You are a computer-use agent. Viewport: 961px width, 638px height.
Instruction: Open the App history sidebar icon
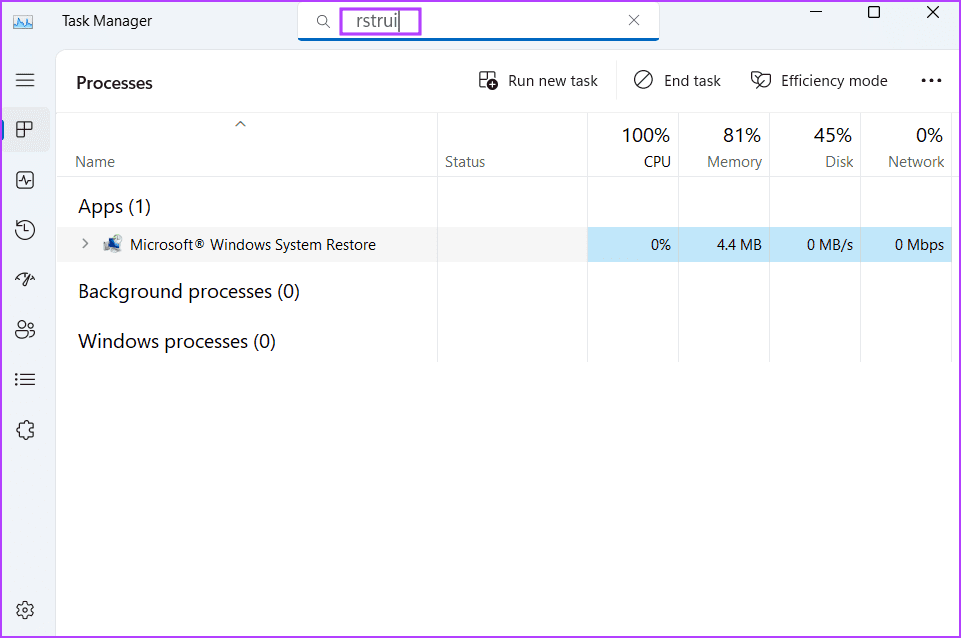[x=25, y=230]
